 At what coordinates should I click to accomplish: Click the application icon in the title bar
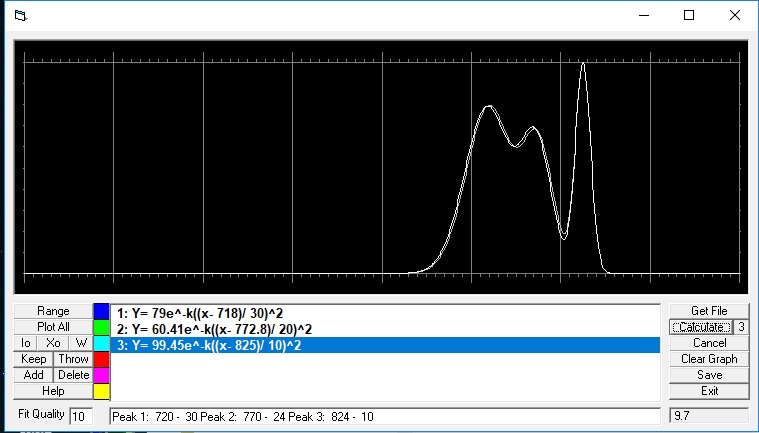tap(21, 15)
